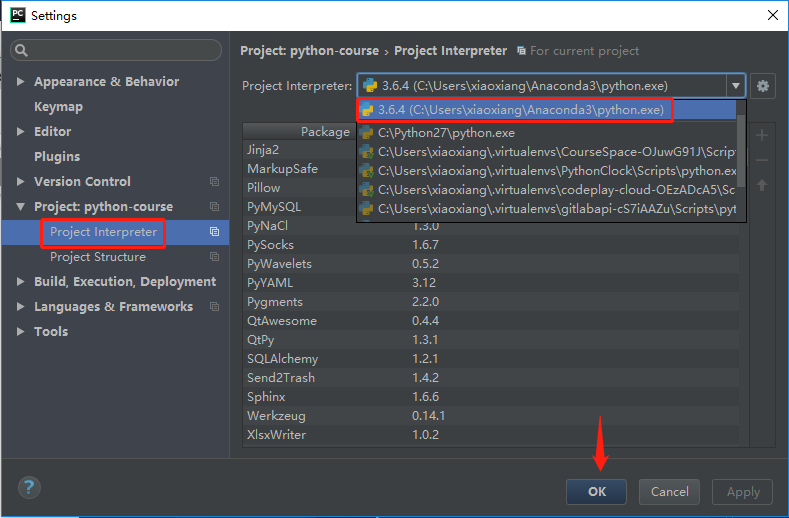Select the QtPy package row
789x518 pixels.
[491, 340]
